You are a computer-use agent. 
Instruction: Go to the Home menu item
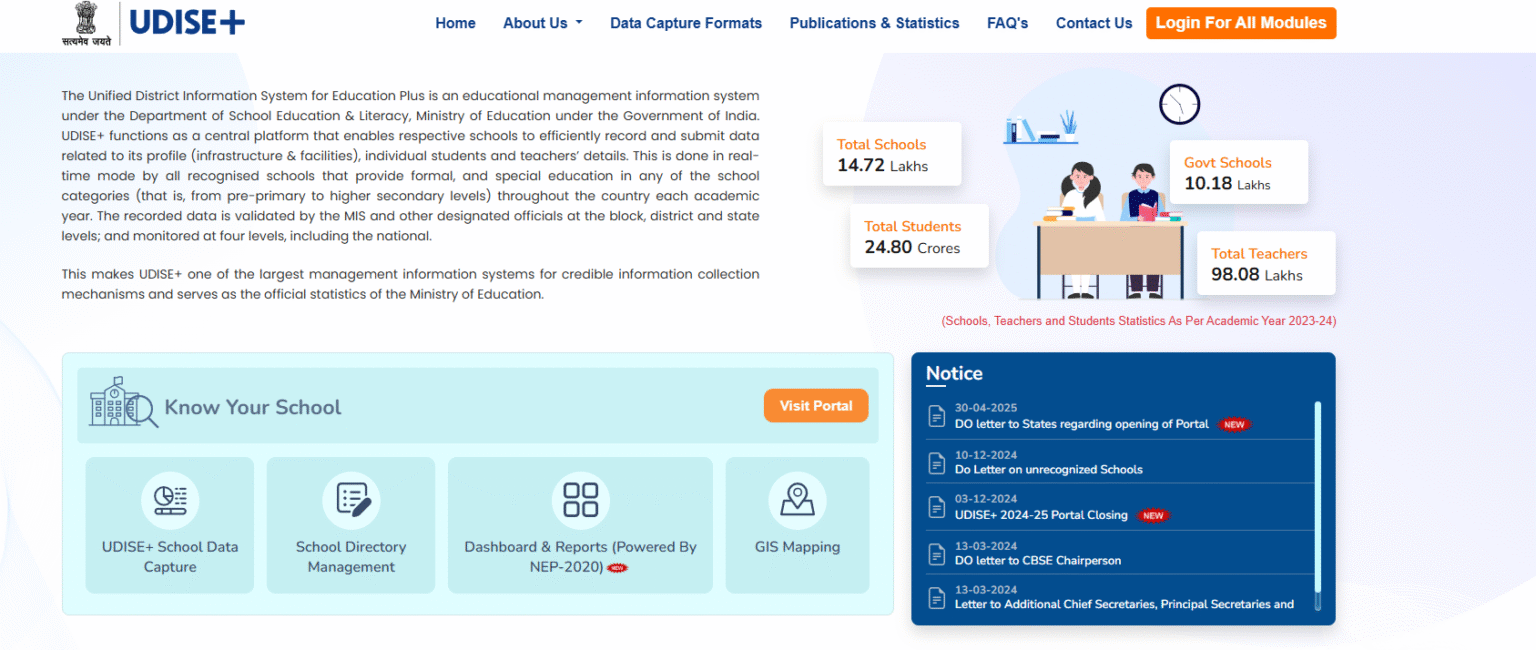pyautogui.click(x=455, y=22)
